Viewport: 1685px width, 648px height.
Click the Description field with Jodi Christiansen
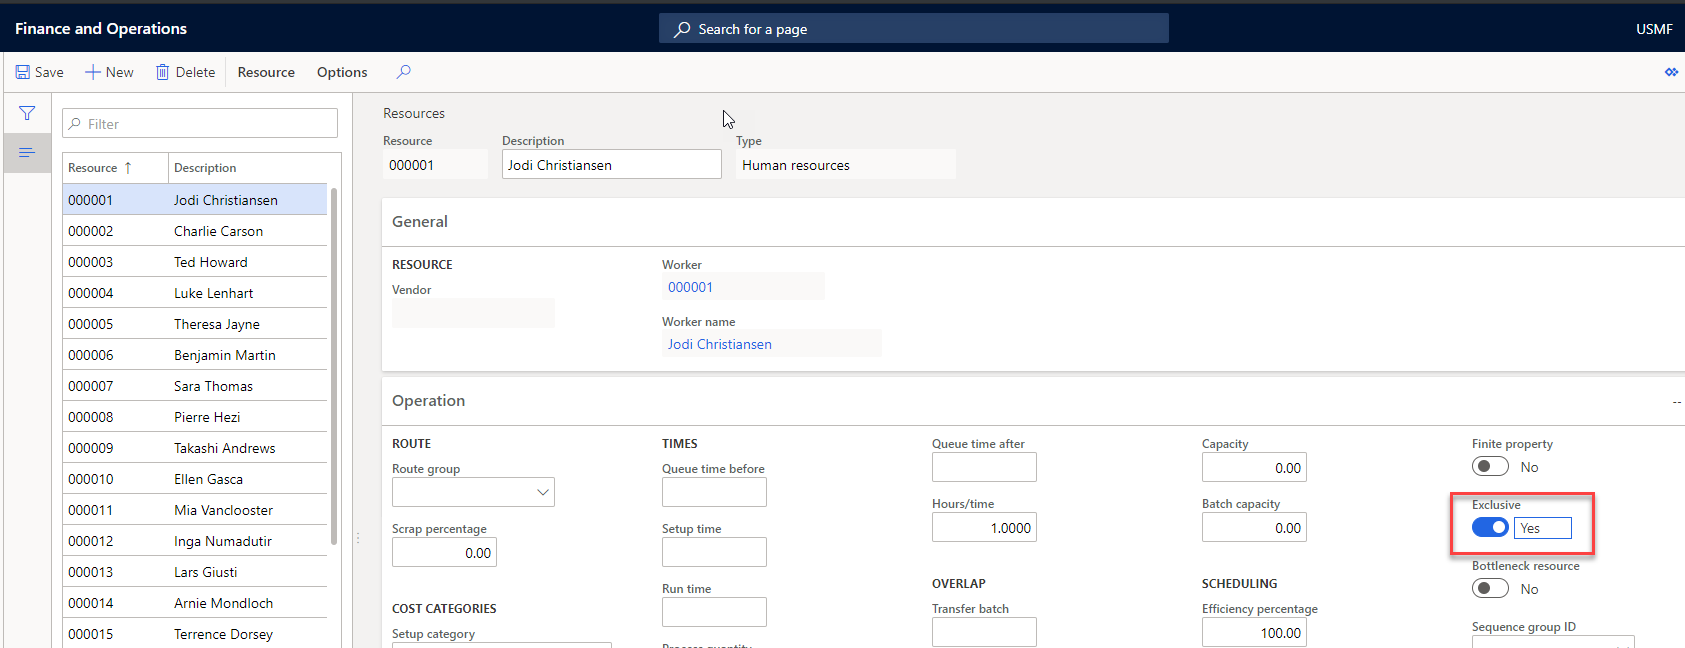point(612,165)
